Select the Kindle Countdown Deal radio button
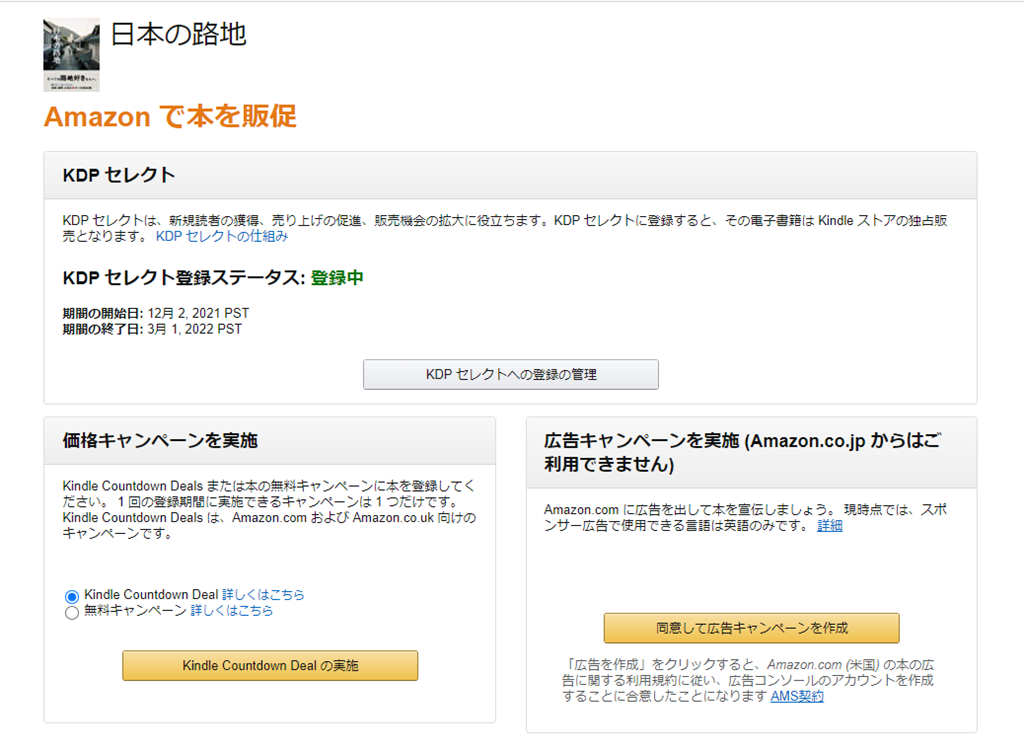This screenshot has height=751, width=1024. pyautogui.click(x=72, y=596)
